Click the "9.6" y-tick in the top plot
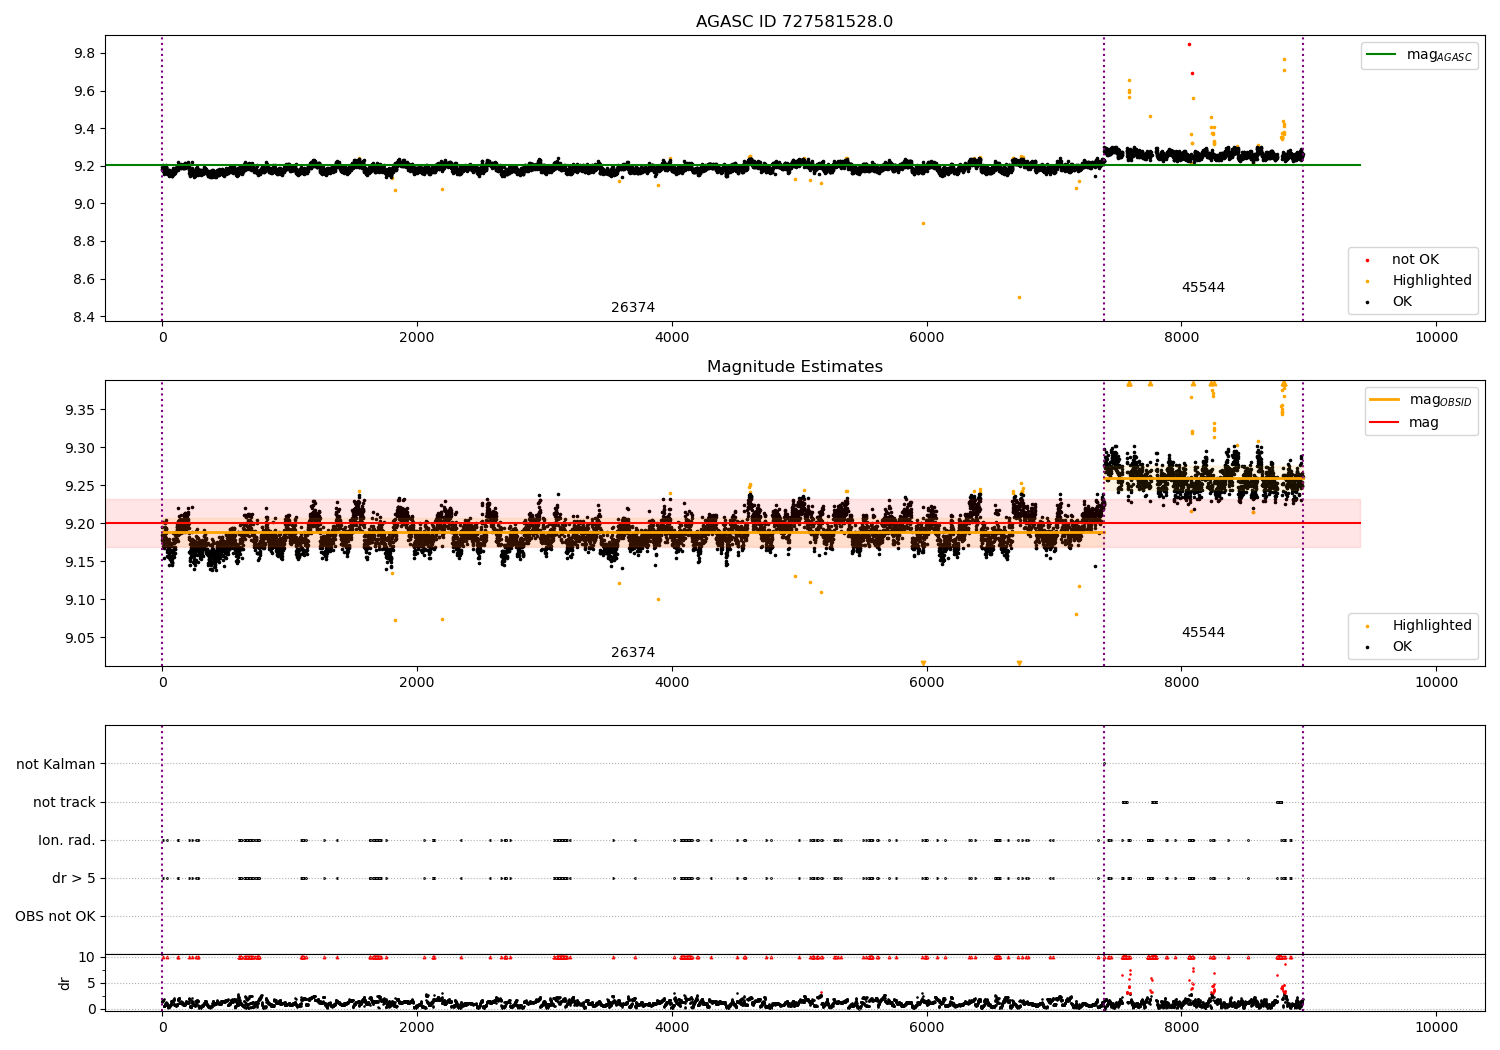 pyautogui.click(x=85, y=91)
